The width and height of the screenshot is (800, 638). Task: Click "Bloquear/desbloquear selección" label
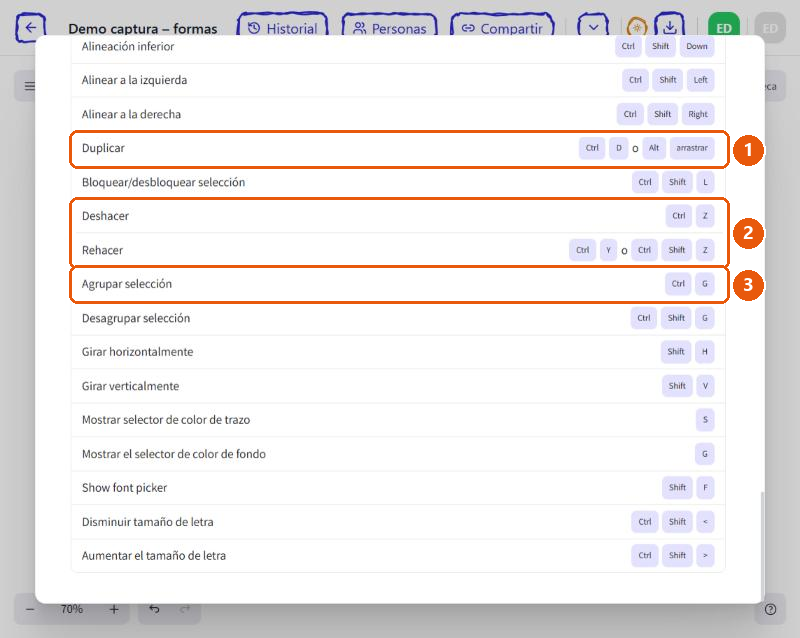click(x=163, y=182)
